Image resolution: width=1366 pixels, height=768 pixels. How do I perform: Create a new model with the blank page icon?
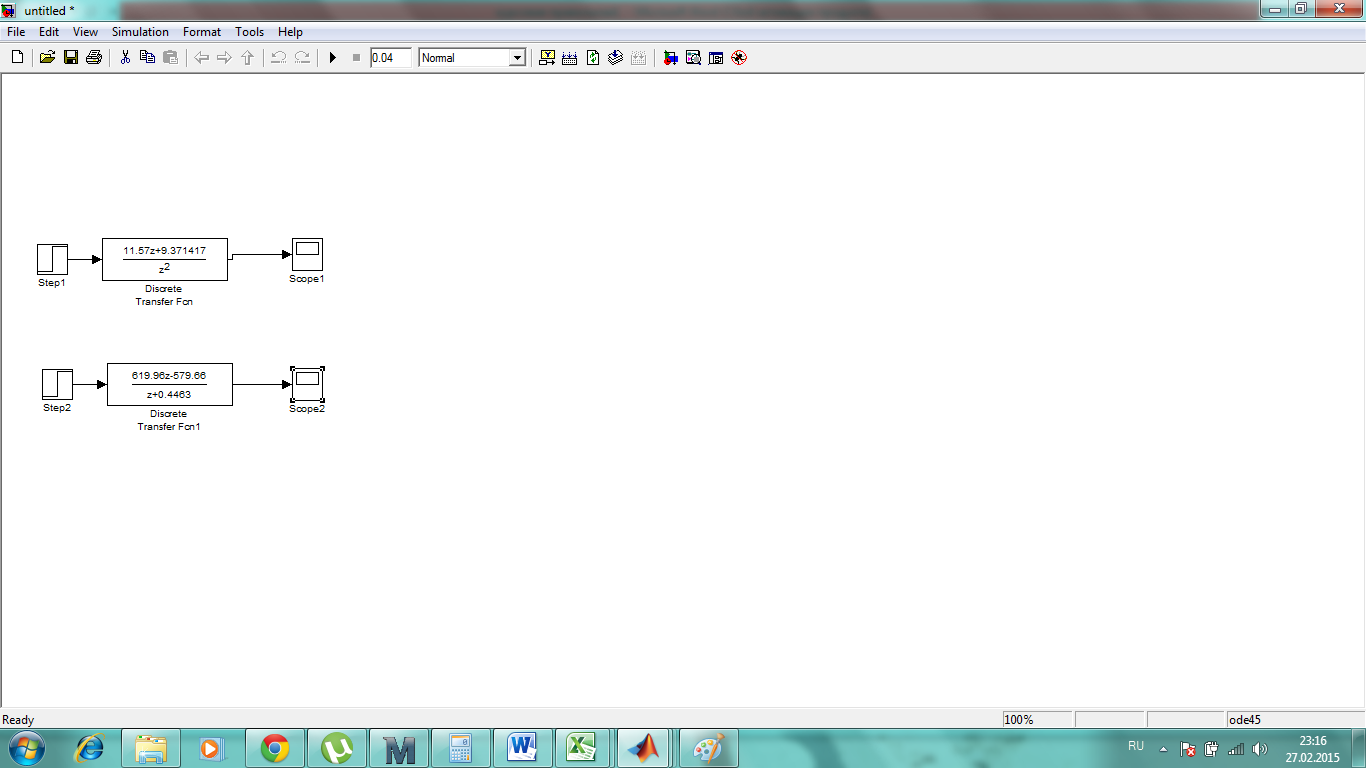[x=17, y=58]
